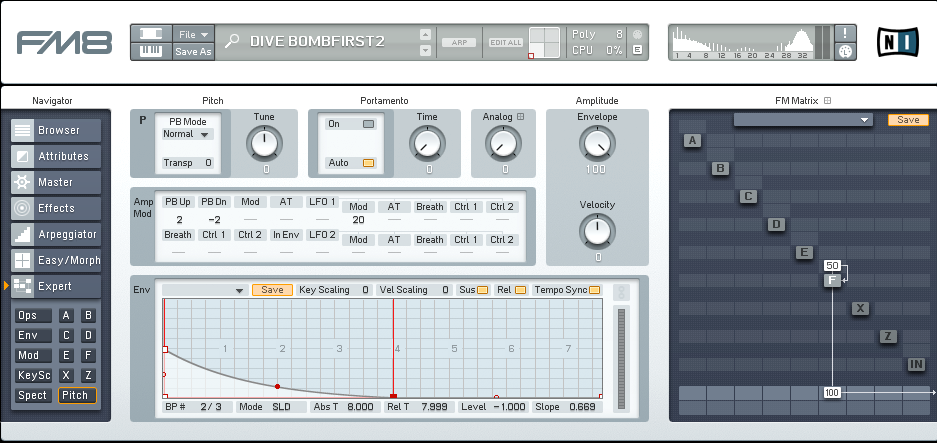Open operator B from navigator shortcuts
The width and height of the screenshot is (937, 443).
88,316
